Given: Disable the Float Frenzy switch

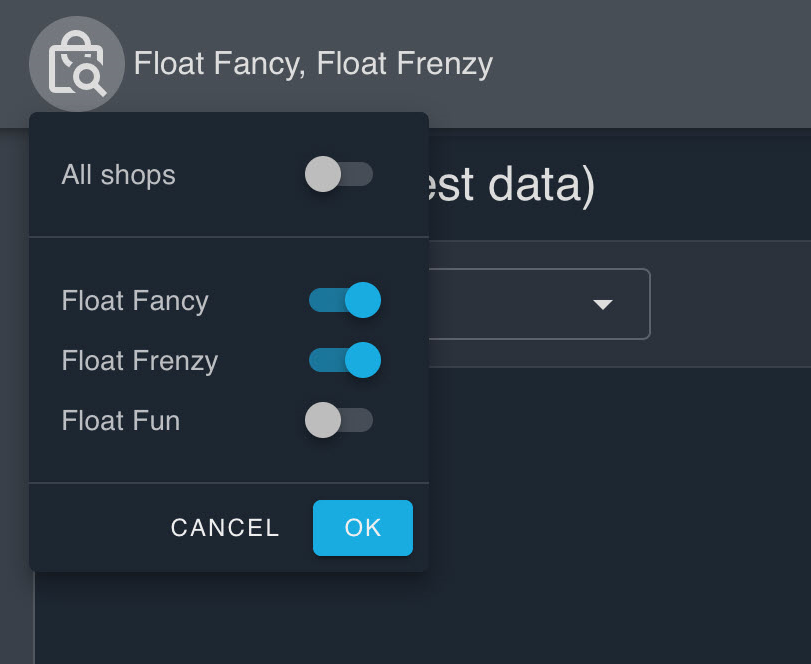Looking at the screenshot, I should coord(345,360).
